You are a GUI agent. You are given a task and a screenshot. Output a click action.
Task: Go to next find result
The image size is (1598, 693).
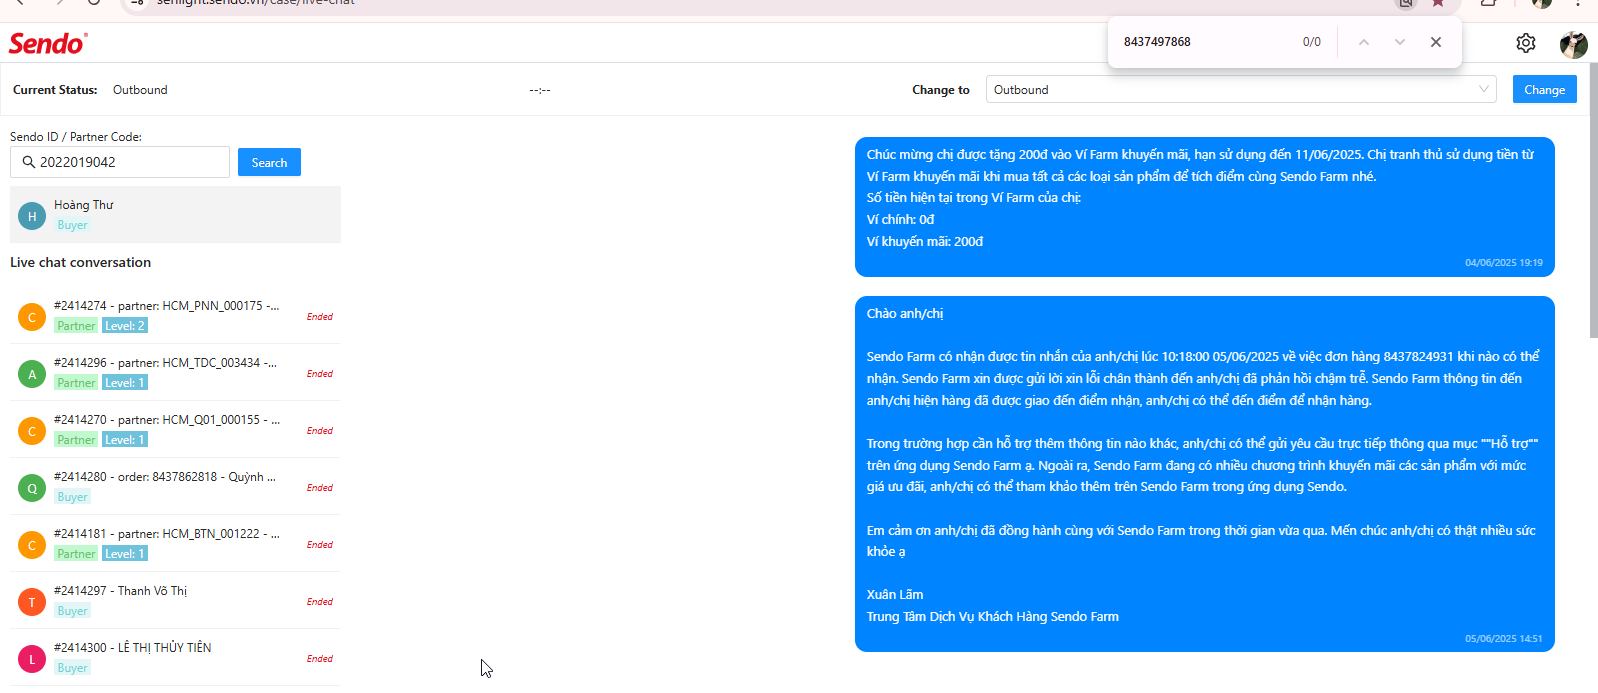[1399, 42]
